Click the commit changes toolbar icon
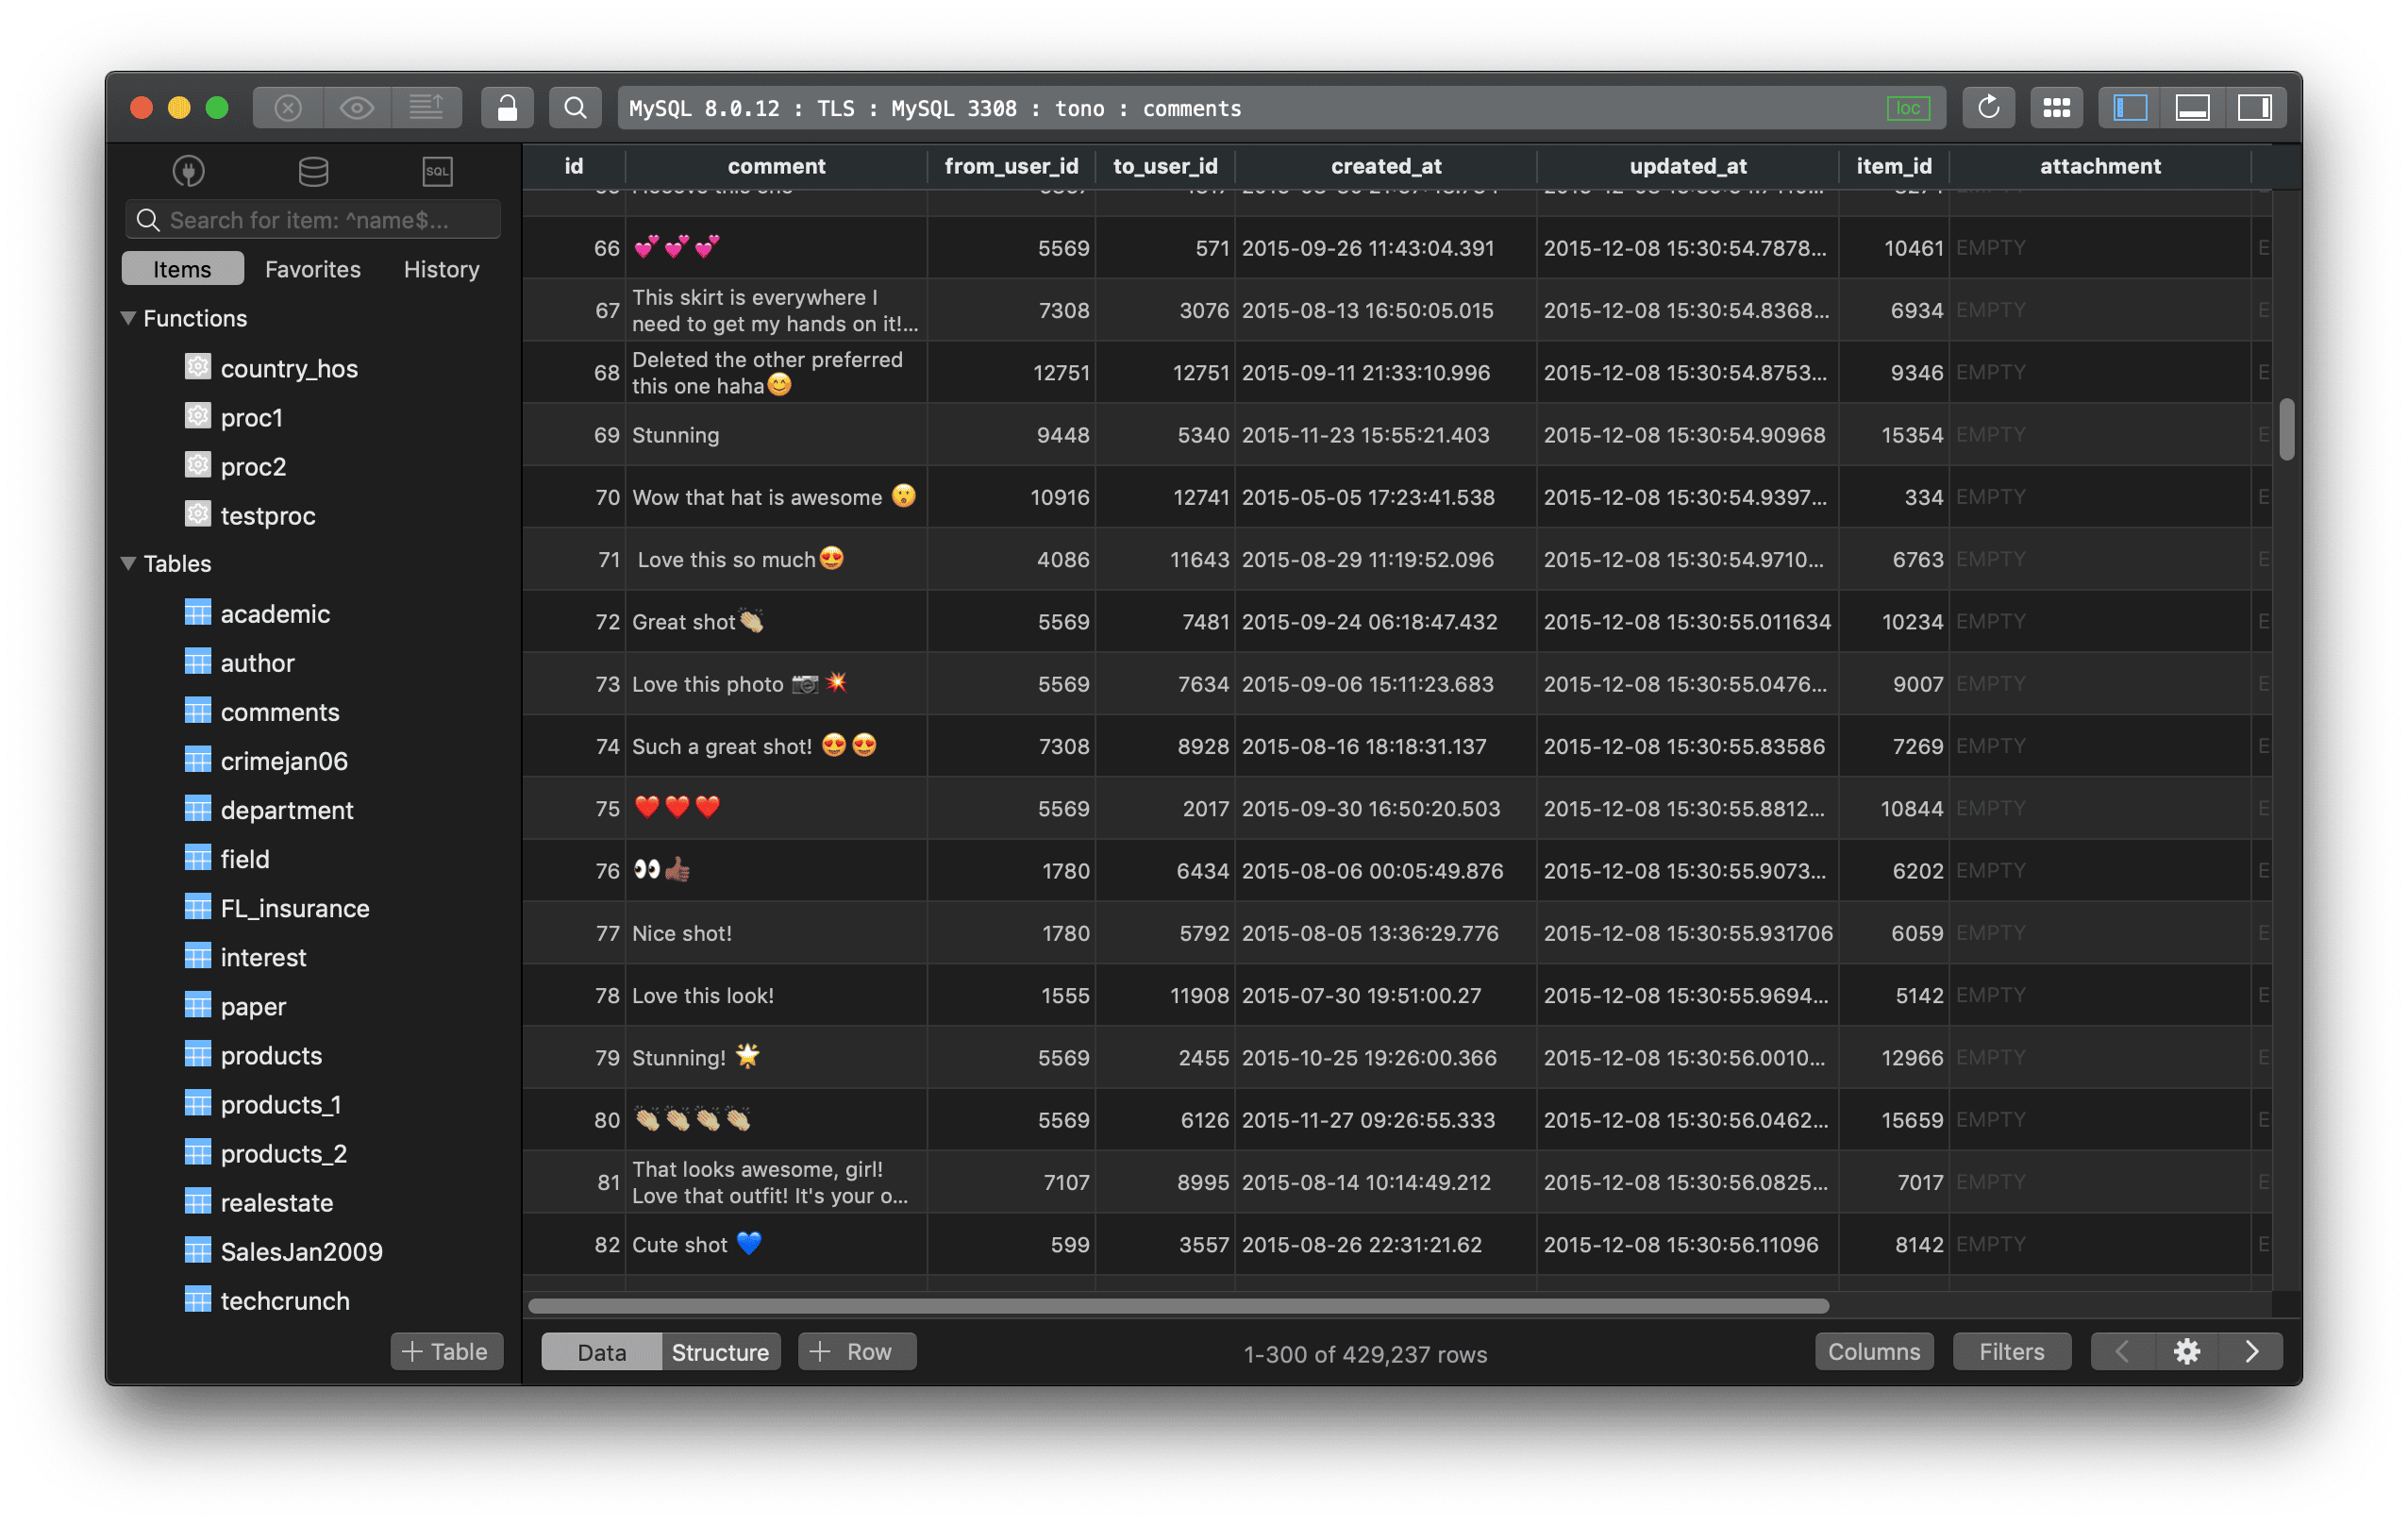Viewport: 2408px width, 1525px height. point(426,108)
